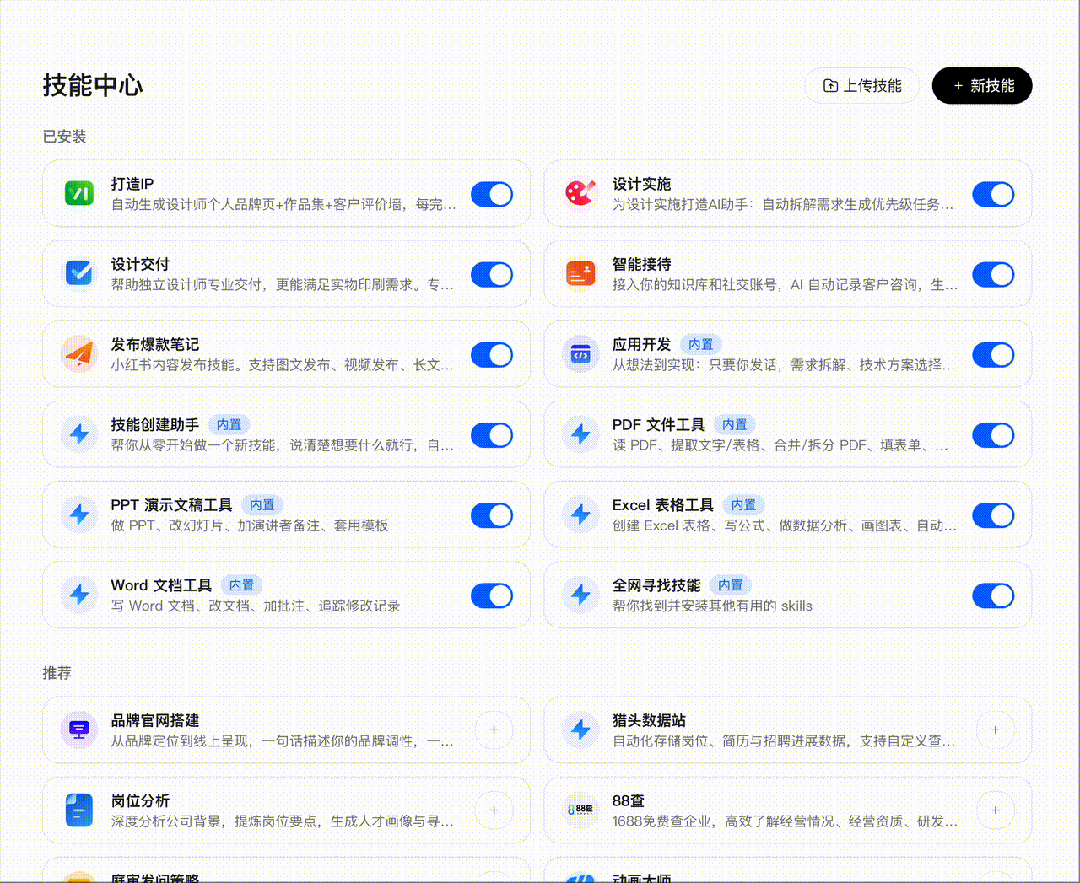Select the 品牌官网搭建 monitor icon
The width and height of the screenshot is (1080, 883).
78,730
